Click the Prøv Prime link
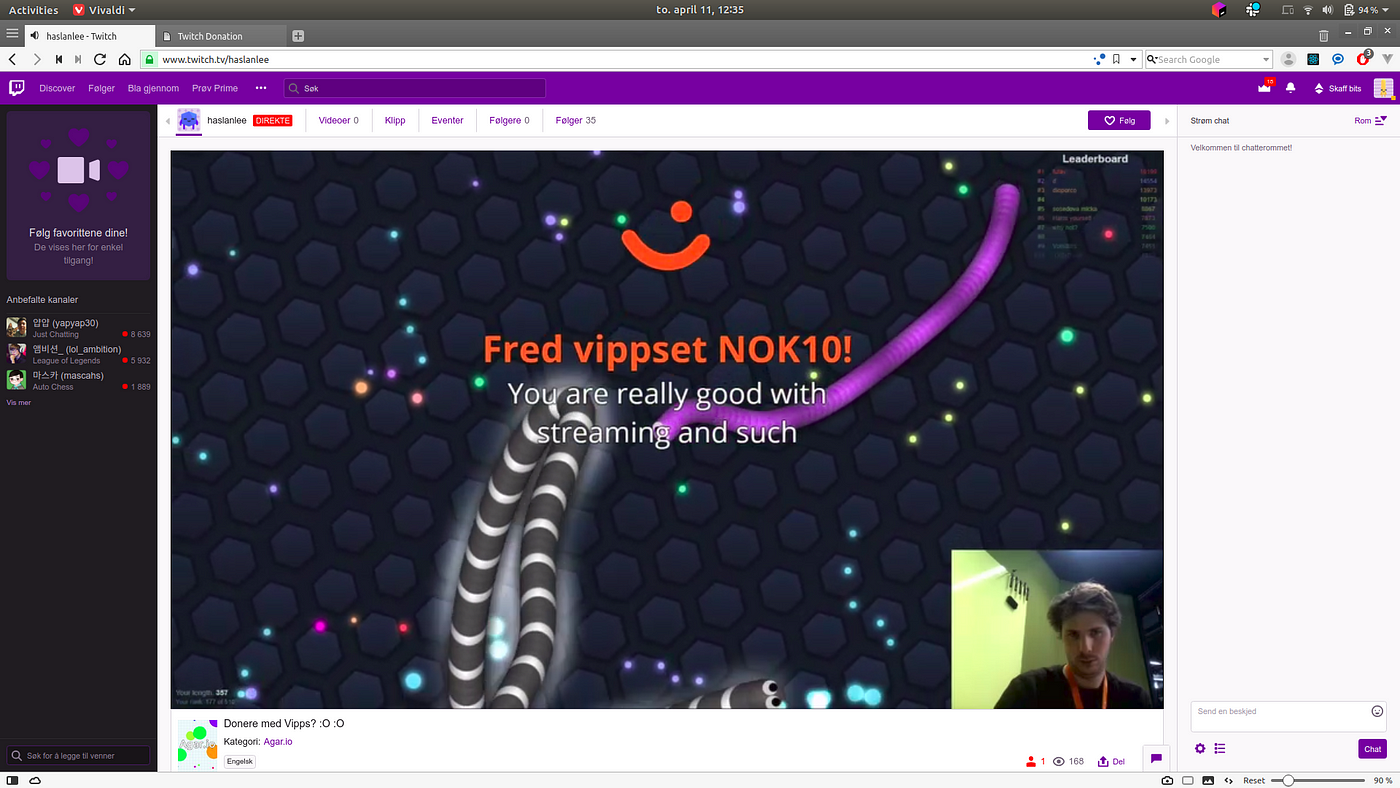Viewport: 1400px width, 788px height. [x=215, y=88]
